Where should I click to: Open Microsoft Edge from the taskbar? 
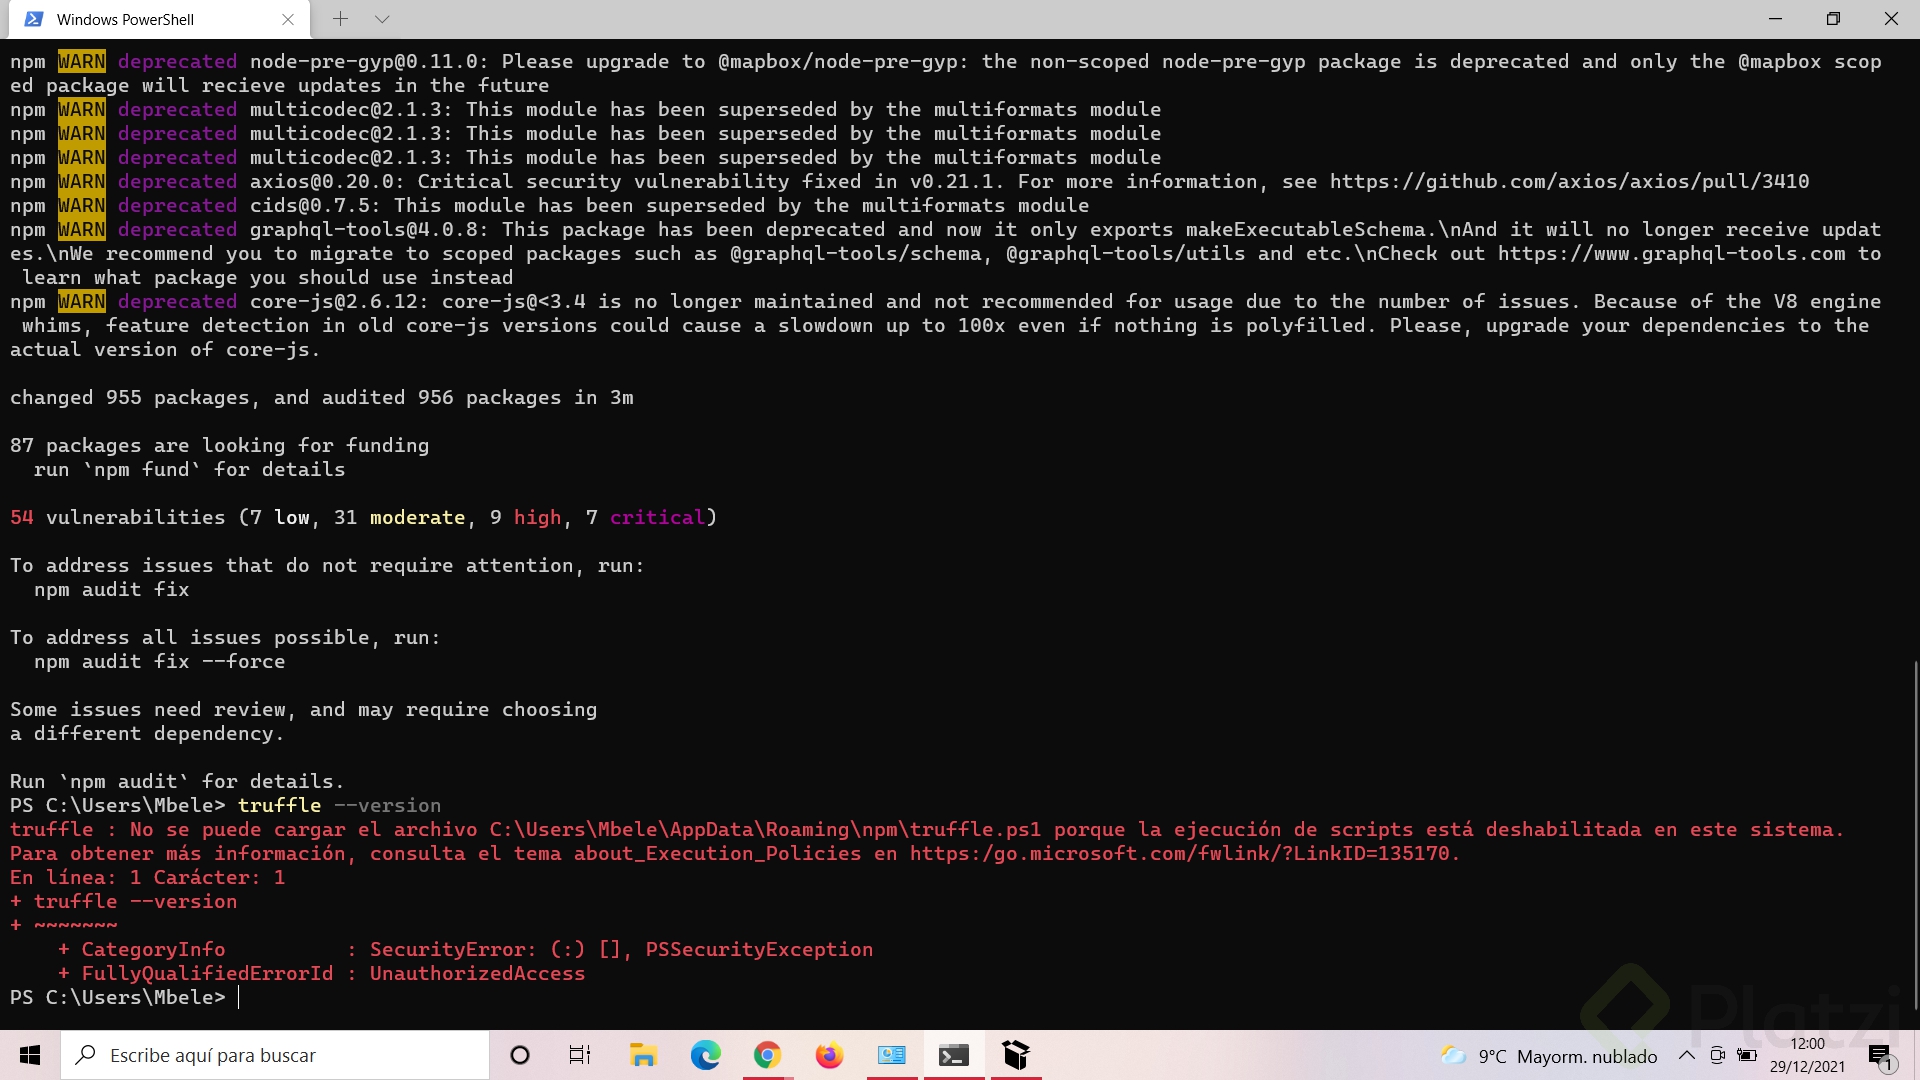705,1055
